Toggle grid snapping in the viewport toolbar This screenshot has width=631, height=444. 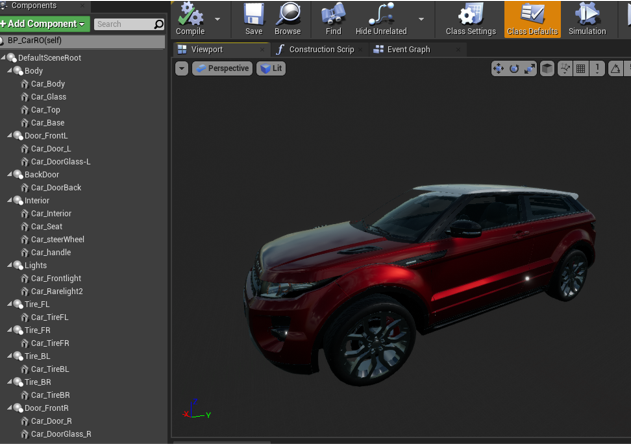[x=581, y=69]
